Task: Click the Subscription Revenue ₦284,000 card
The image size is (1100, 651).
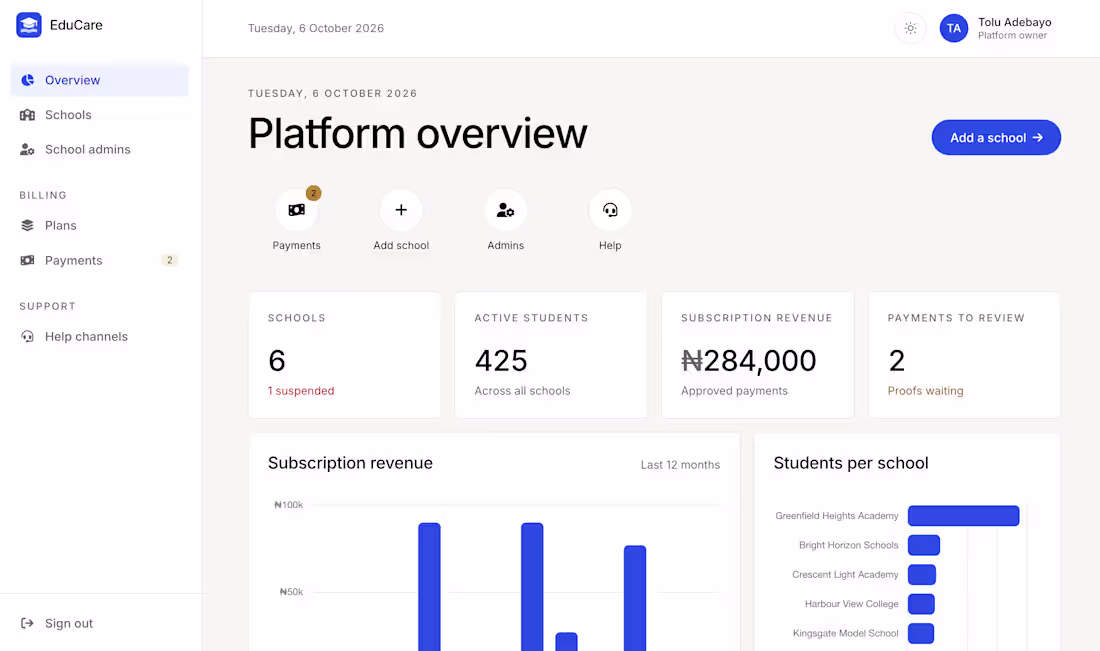Action: coord(758,355)
